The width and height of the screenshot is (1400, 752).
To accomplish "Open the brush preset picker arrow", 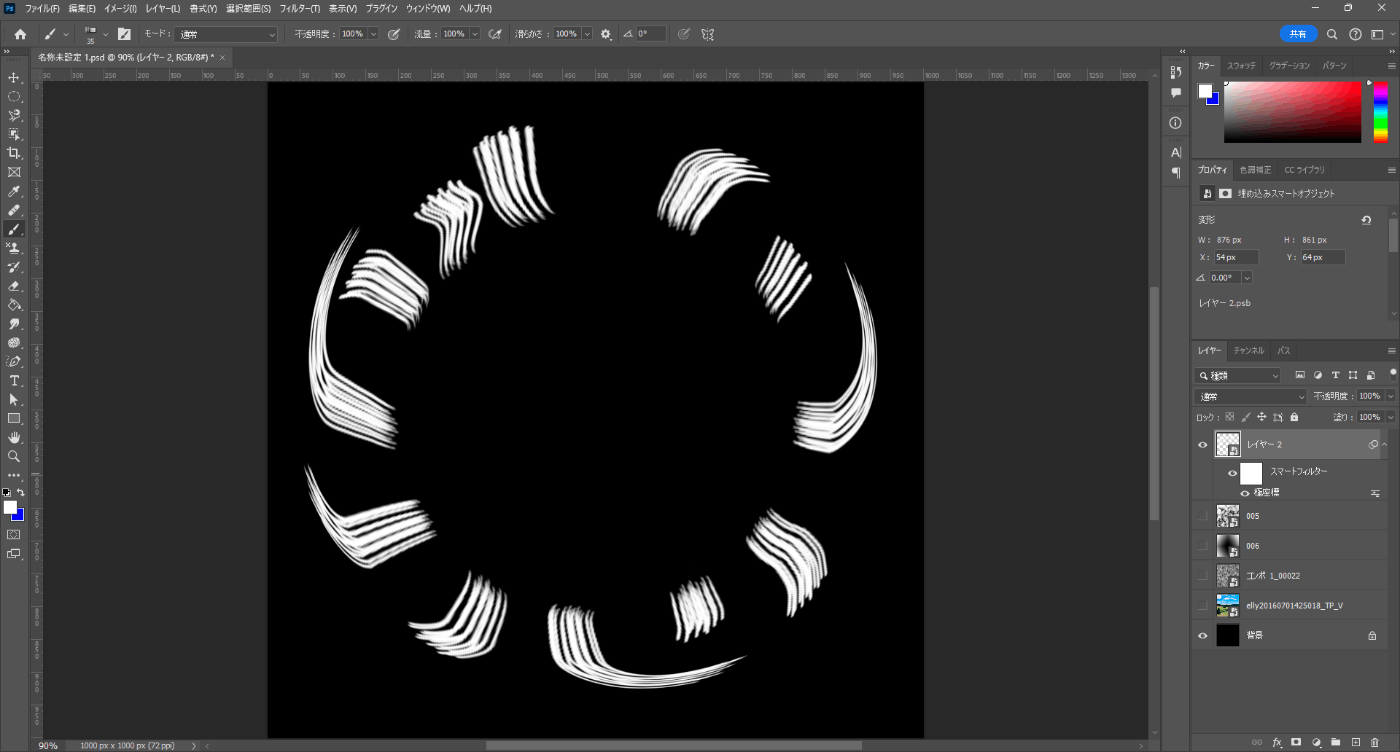I will point(104,34).
